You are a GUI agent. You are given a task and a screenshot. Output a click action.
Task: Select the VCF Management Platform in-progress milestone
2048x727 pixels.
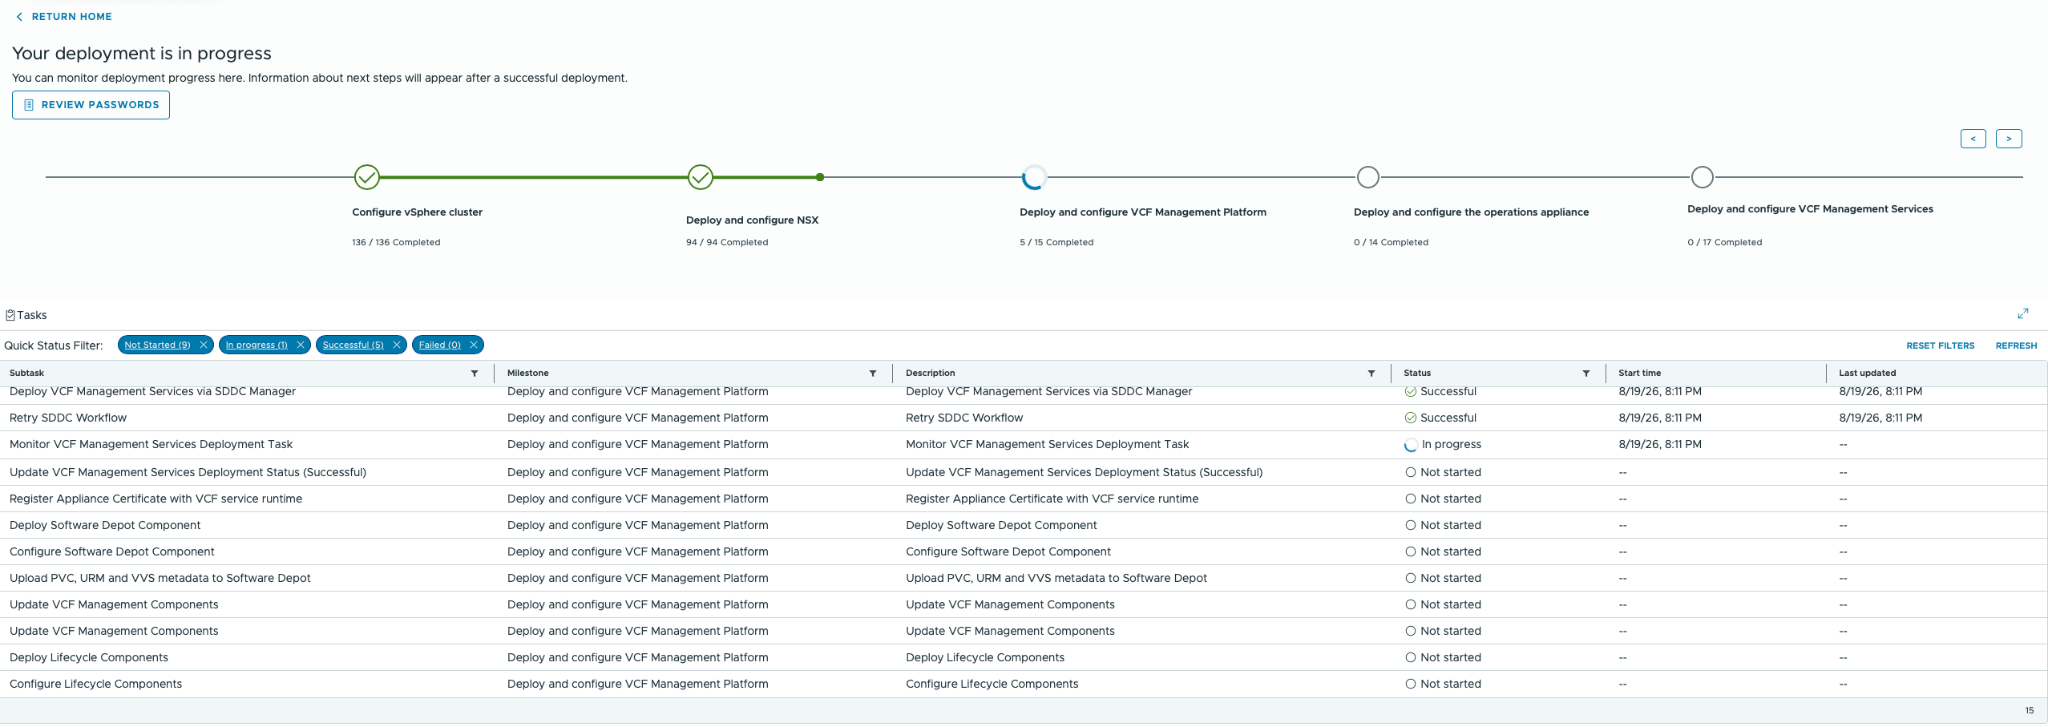1034,177
